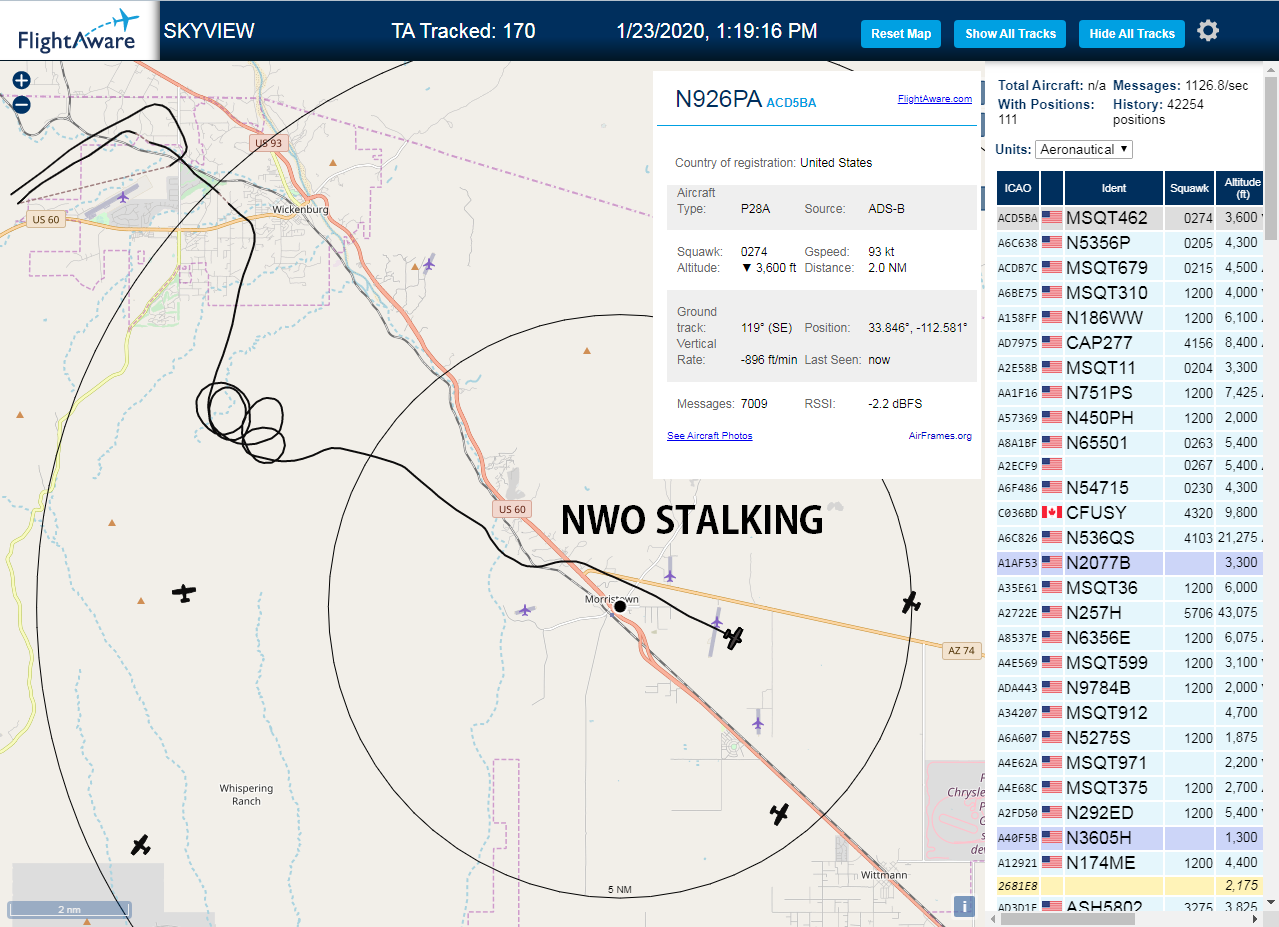Click the N926PA registration heading in info panel
Viewport: 1279px width, 927px height.
(x=718, y=98)
